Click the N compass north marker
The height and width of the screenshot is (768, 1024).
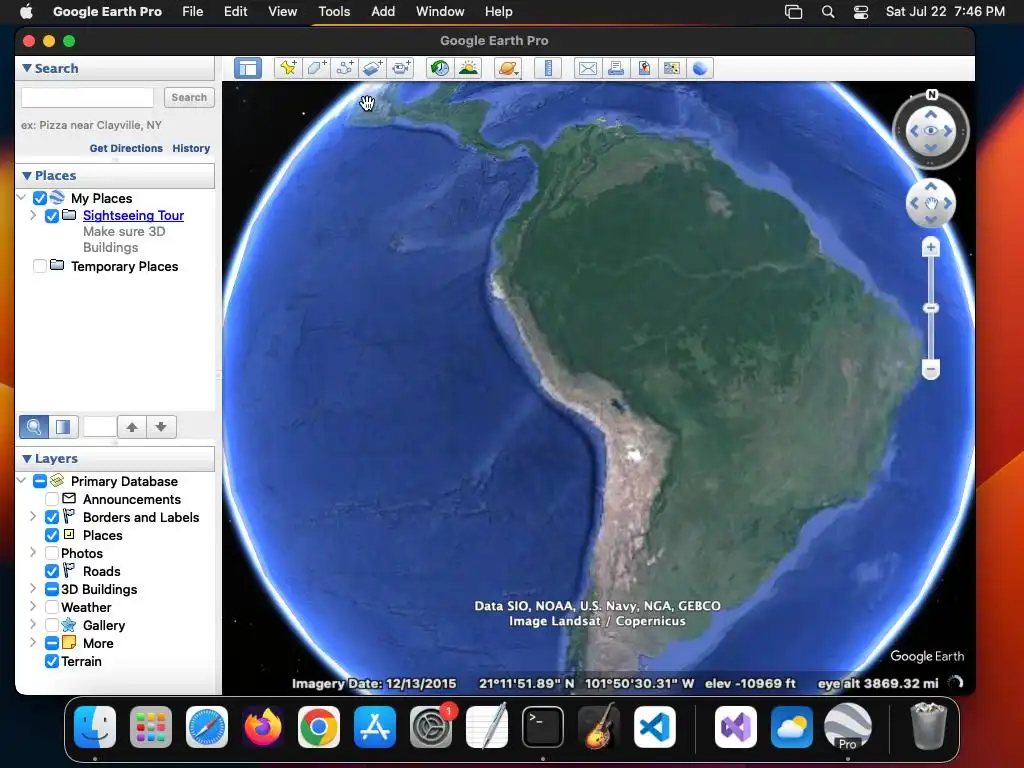pyautogui.click(x=932, y=95)
